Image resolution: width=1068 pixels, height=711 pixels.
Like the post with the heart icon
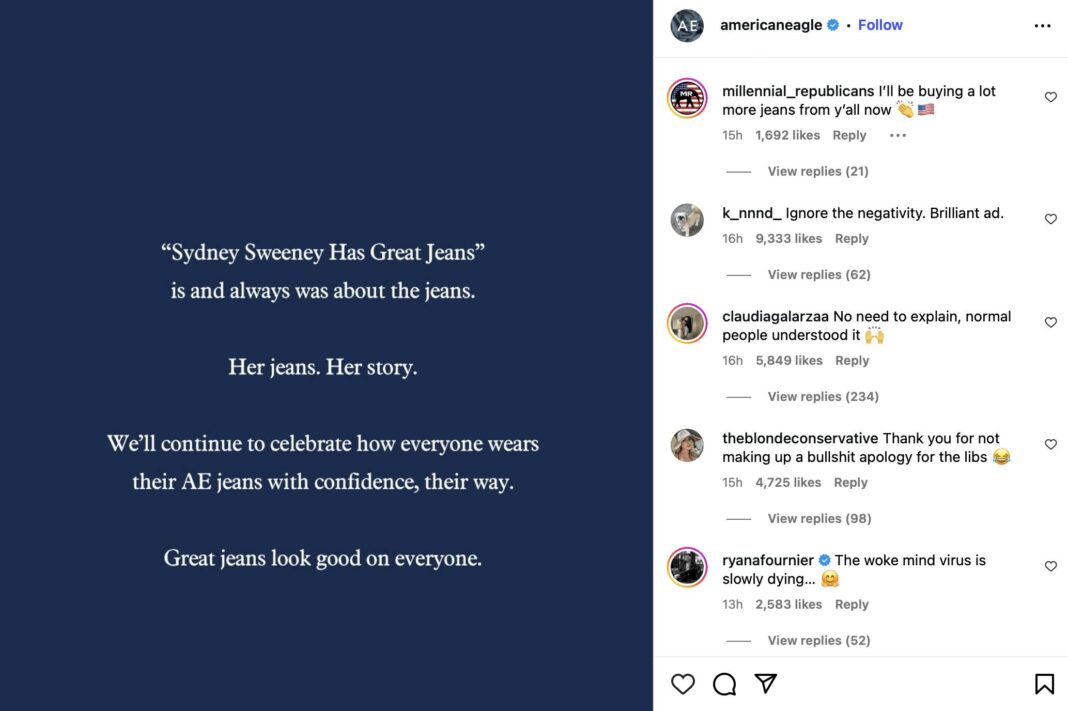682,684
